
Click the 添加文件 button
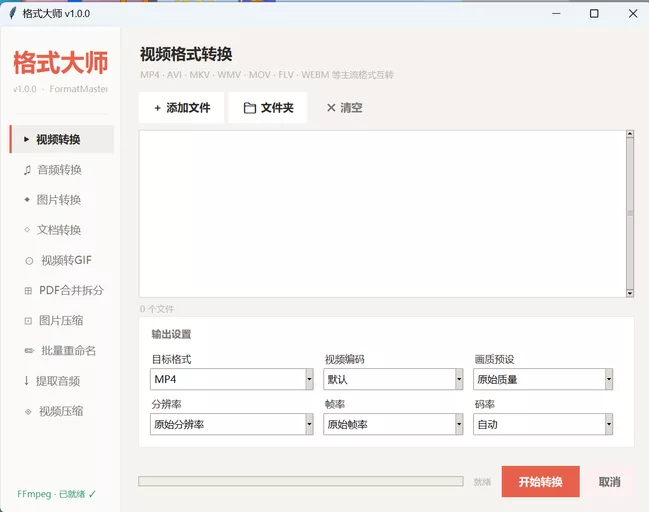click(x=181, y=108)
